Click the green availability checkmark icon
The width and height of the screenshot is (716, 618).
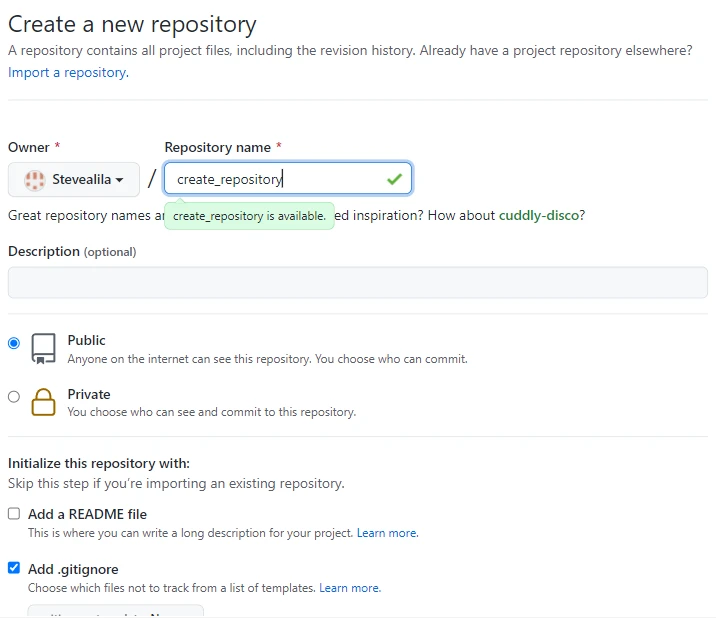pos(394,179)
